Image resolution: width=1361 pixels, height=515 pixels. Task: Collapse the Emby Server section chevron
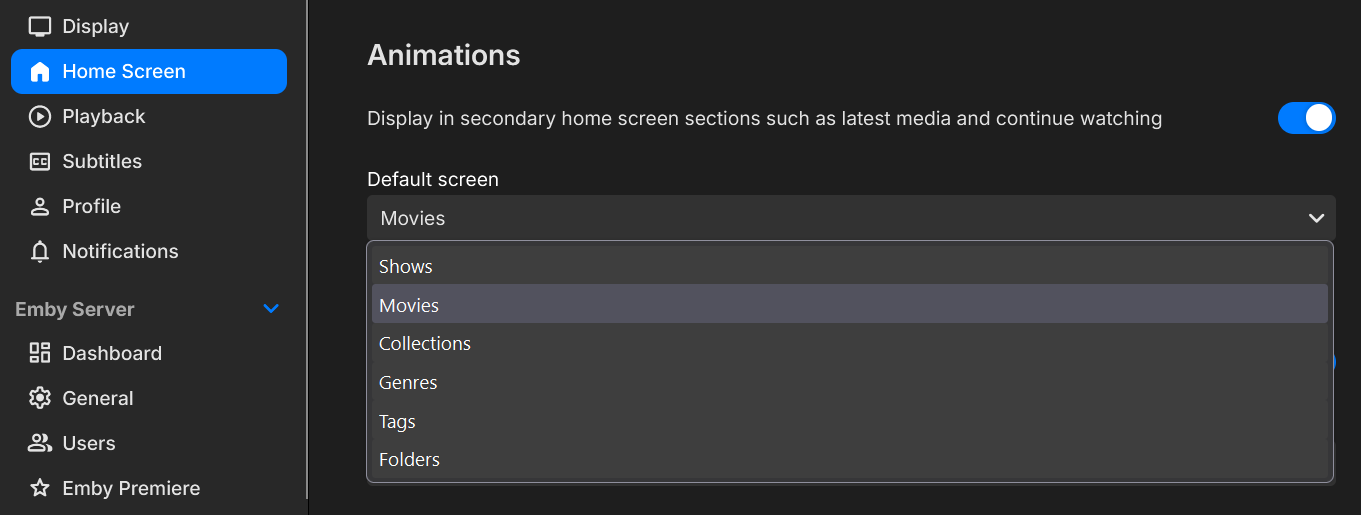pos(270,309)
